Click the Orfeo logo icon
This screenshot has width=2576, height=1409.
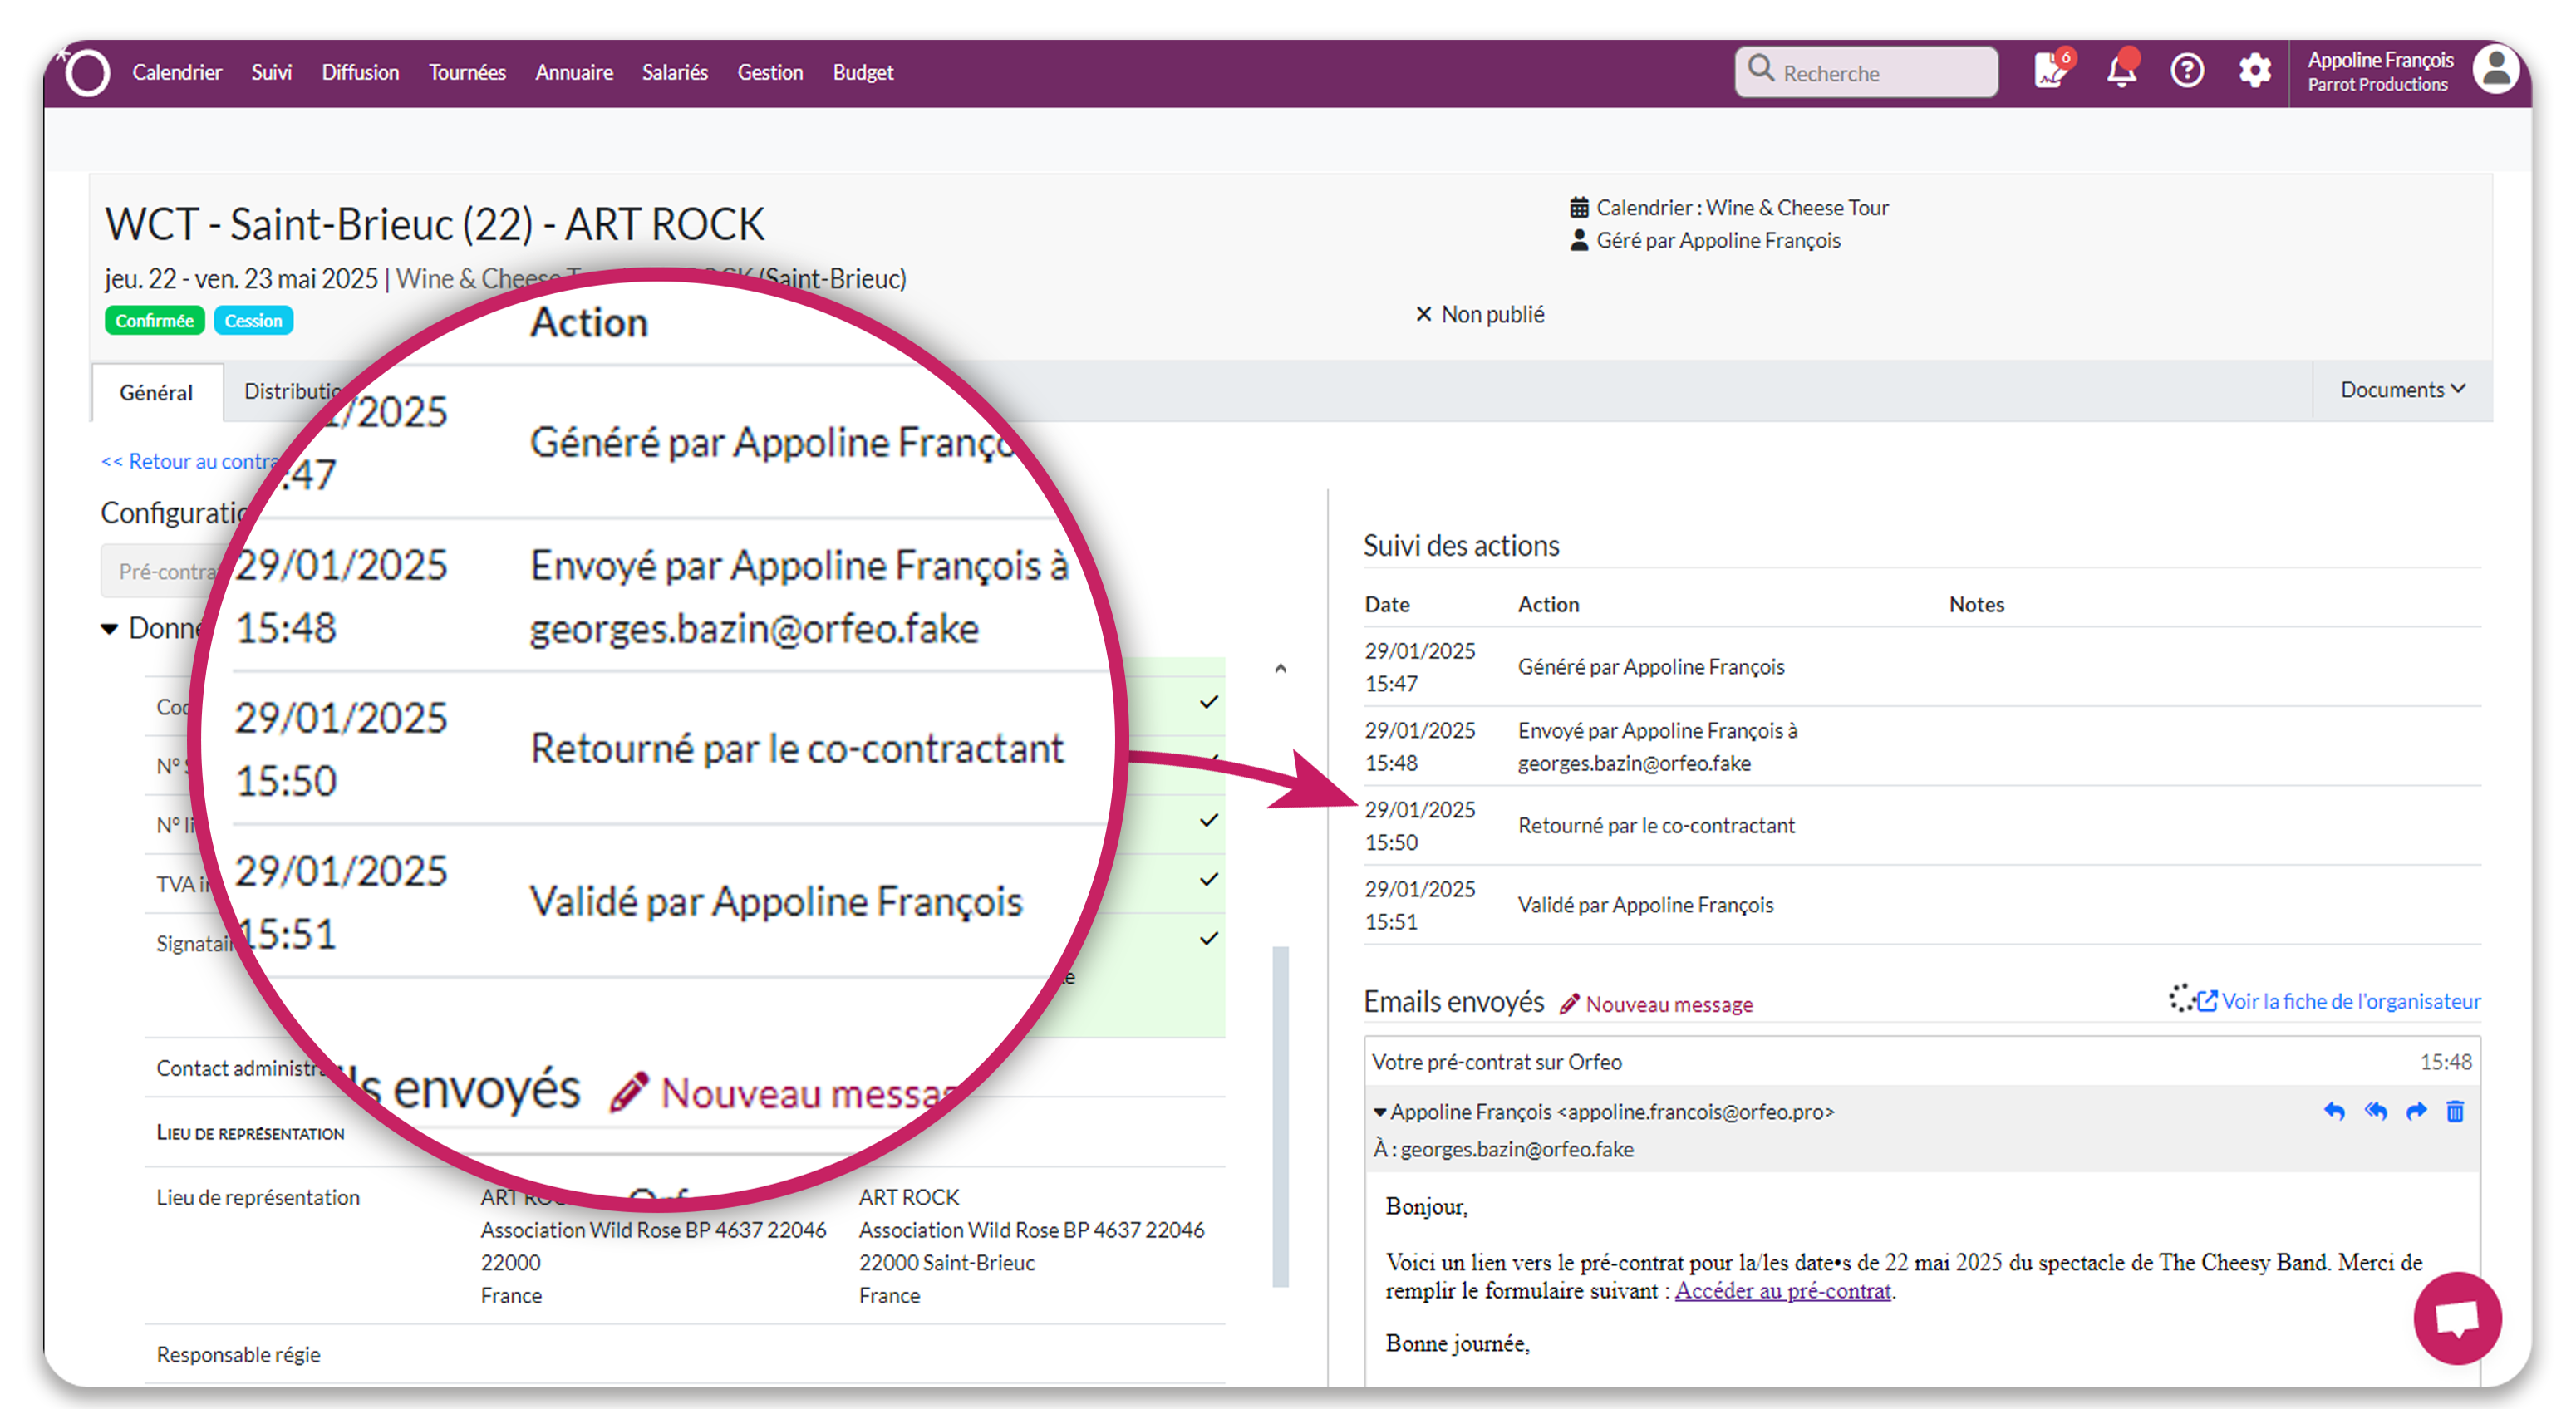pyautogui.click(x=86, y=73)
